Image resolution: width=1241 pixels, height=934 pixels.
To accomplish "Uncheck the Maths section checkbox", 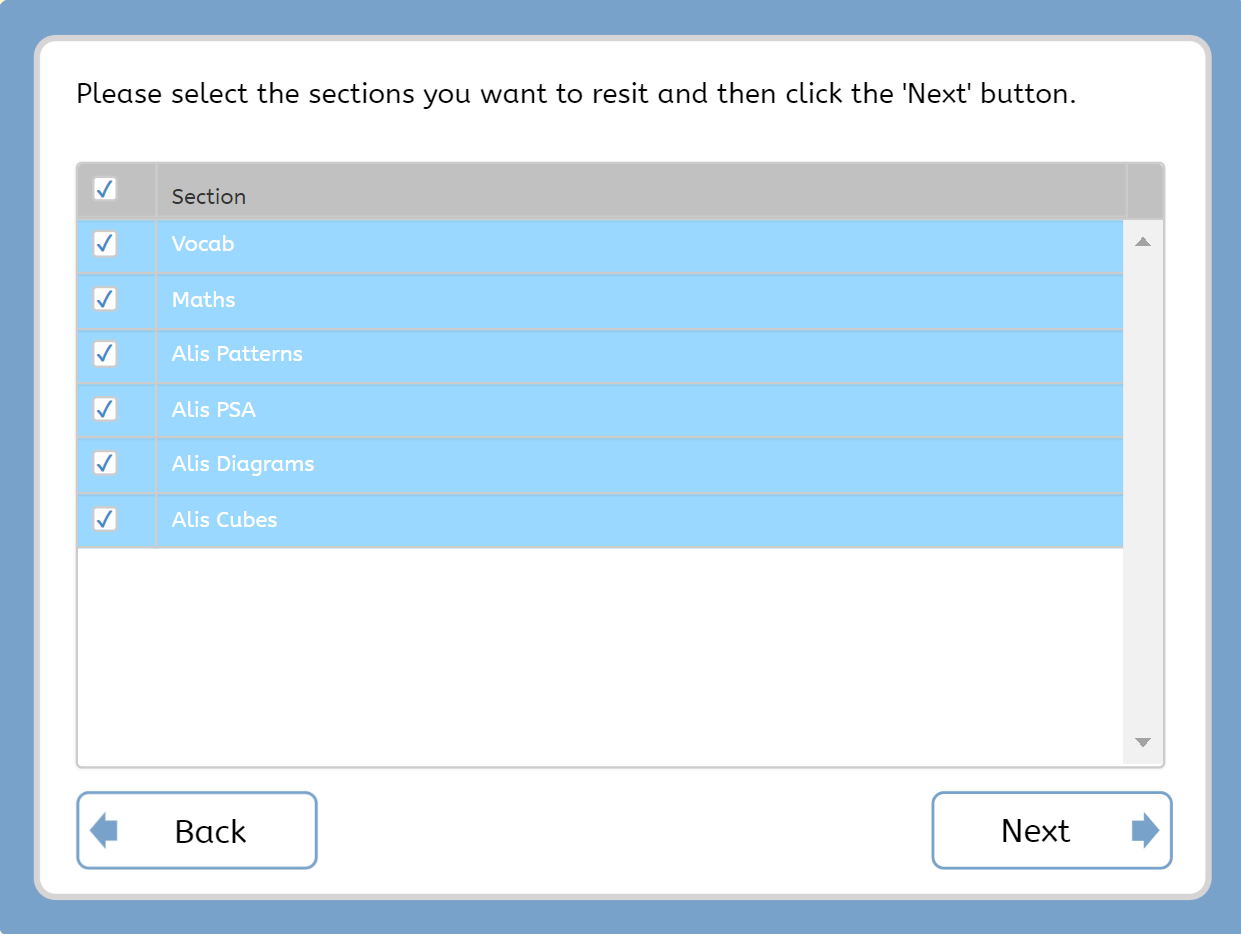I will (105, 299).
